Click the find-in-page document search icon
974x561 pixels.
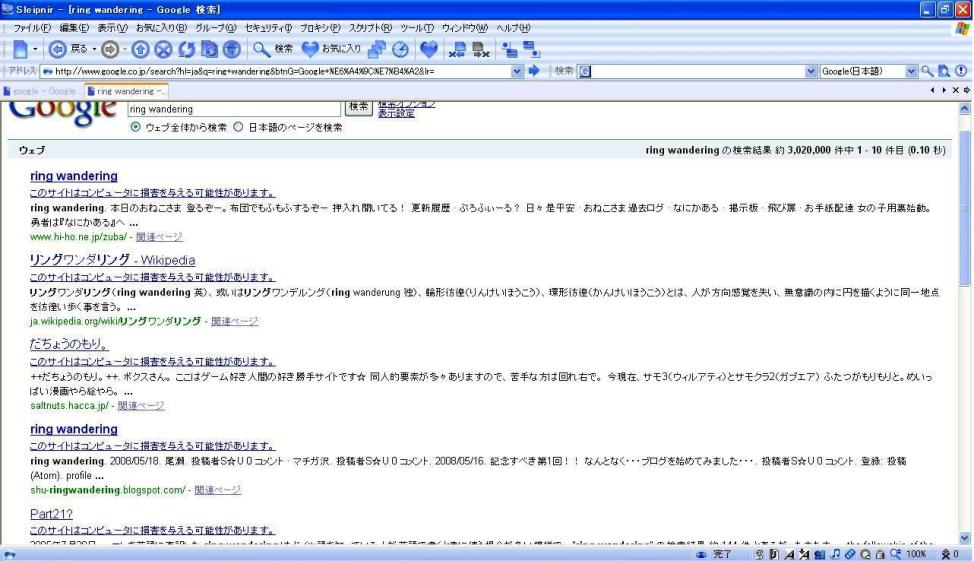(944, 71)
